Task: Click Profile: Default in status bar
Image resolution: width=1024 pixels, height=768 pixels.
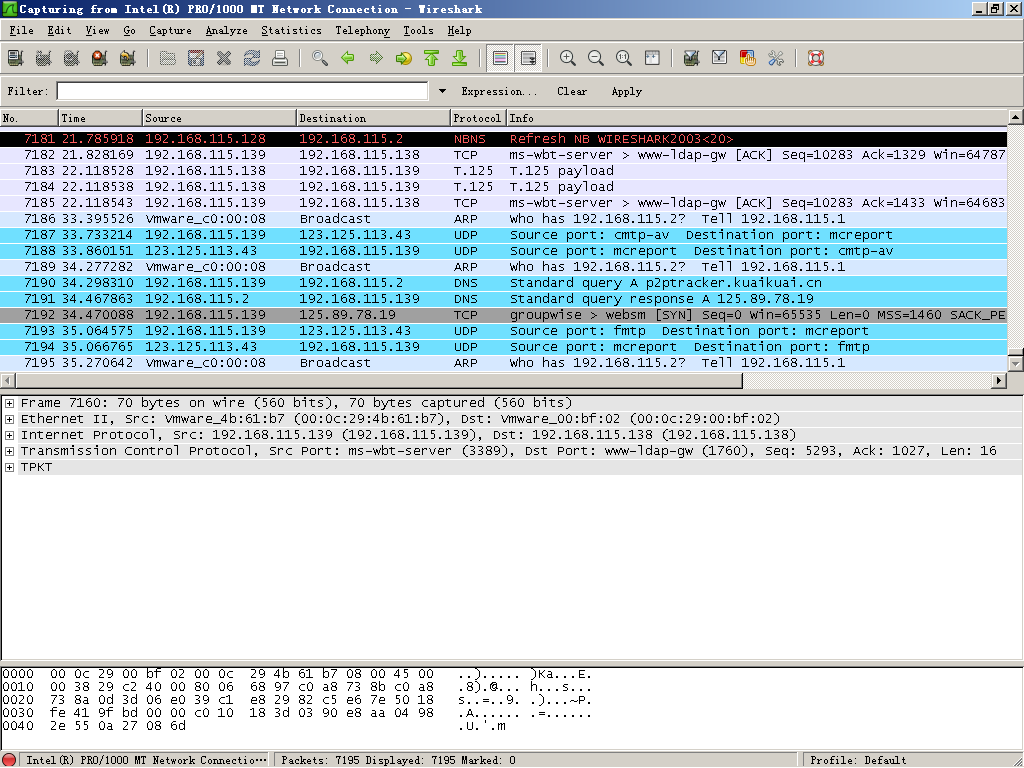Action: click(858, 760)
